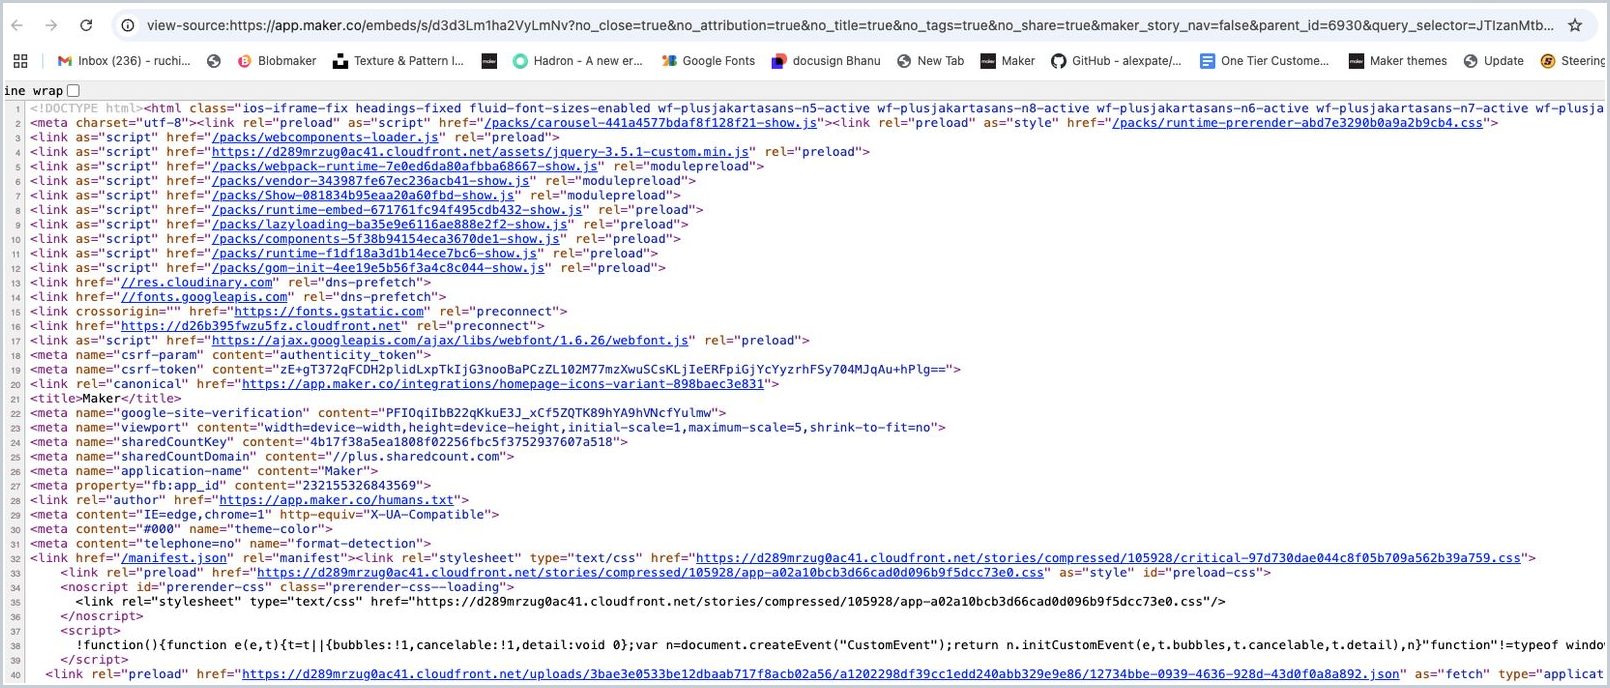Open the GitHub - alexpate bookmark
The height and width of the screenshot is (688, 1610).
[x=1116, y=61]
